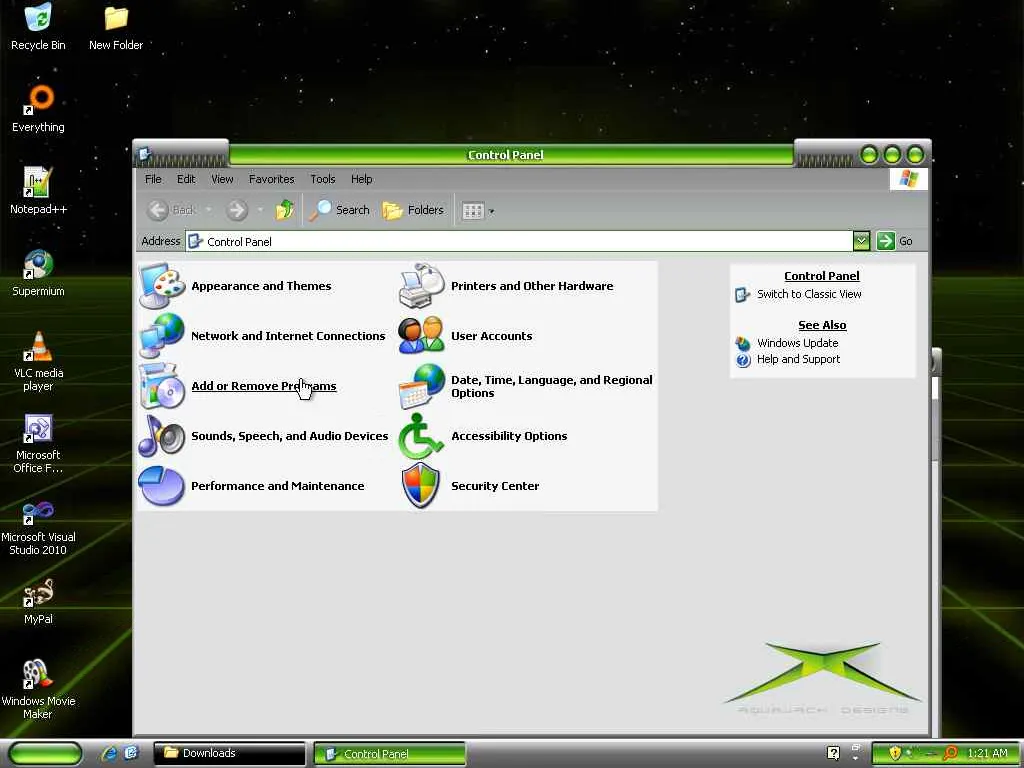
Task: Click the Control Panel taskbar button
Action: pyautogui.click(x=390, y=754)
